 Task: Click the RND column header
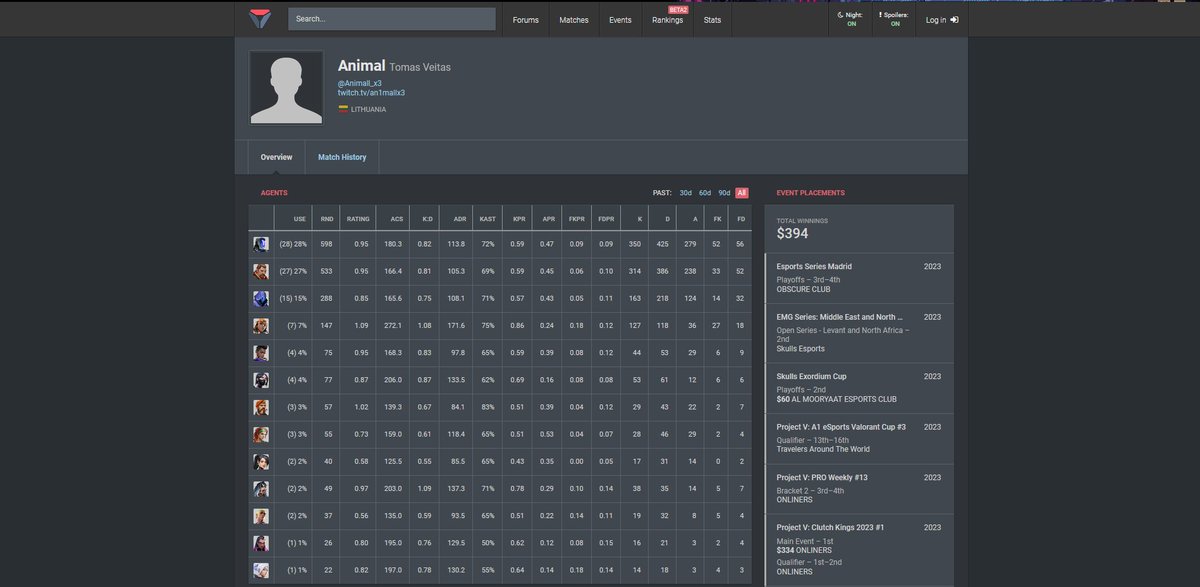(327, 218)
